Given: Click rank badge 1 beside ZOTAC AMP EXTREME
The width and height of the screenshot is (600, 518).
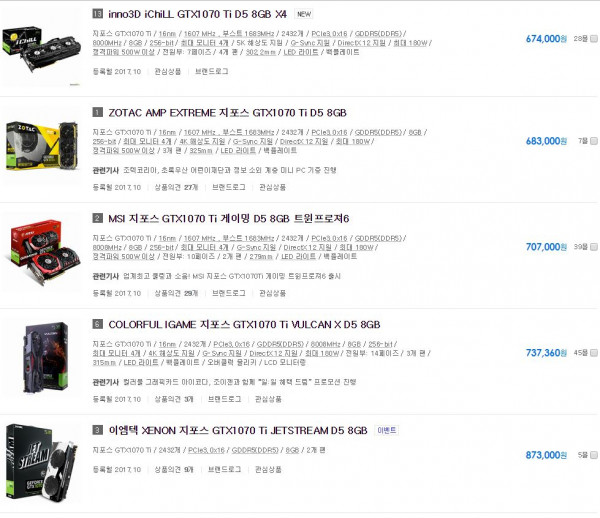Looking at the screenshot, I should point(98,112).
